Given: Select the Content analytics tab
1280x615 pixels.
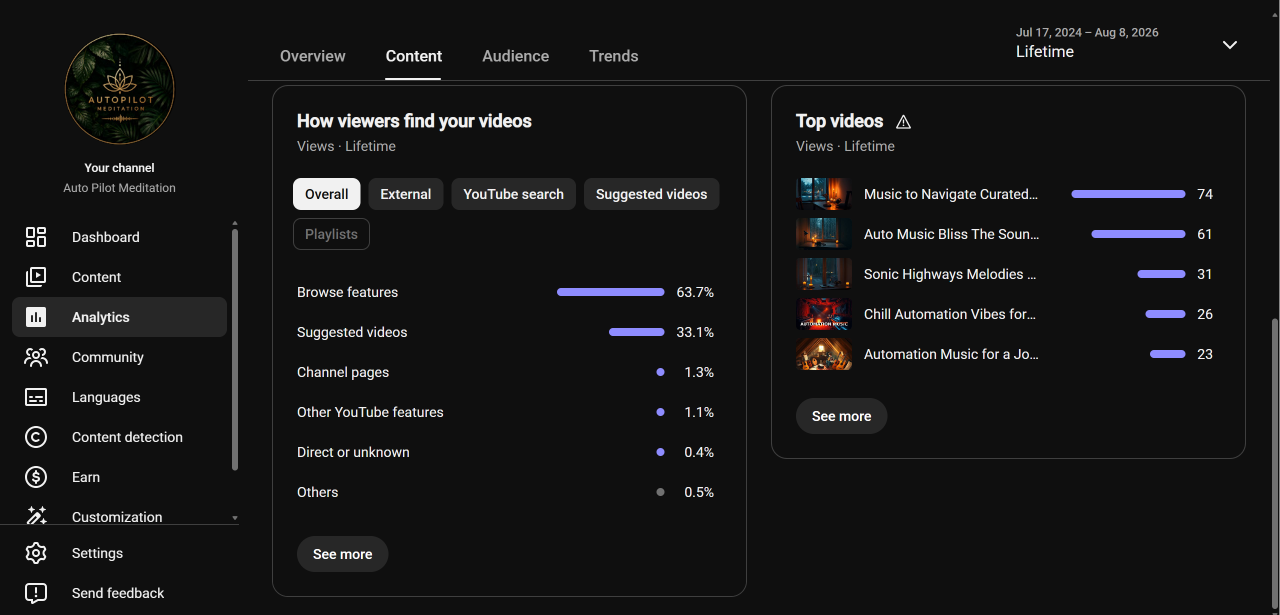Looking at the screenshot, I should pyautogui.click(x=414, y=56).
